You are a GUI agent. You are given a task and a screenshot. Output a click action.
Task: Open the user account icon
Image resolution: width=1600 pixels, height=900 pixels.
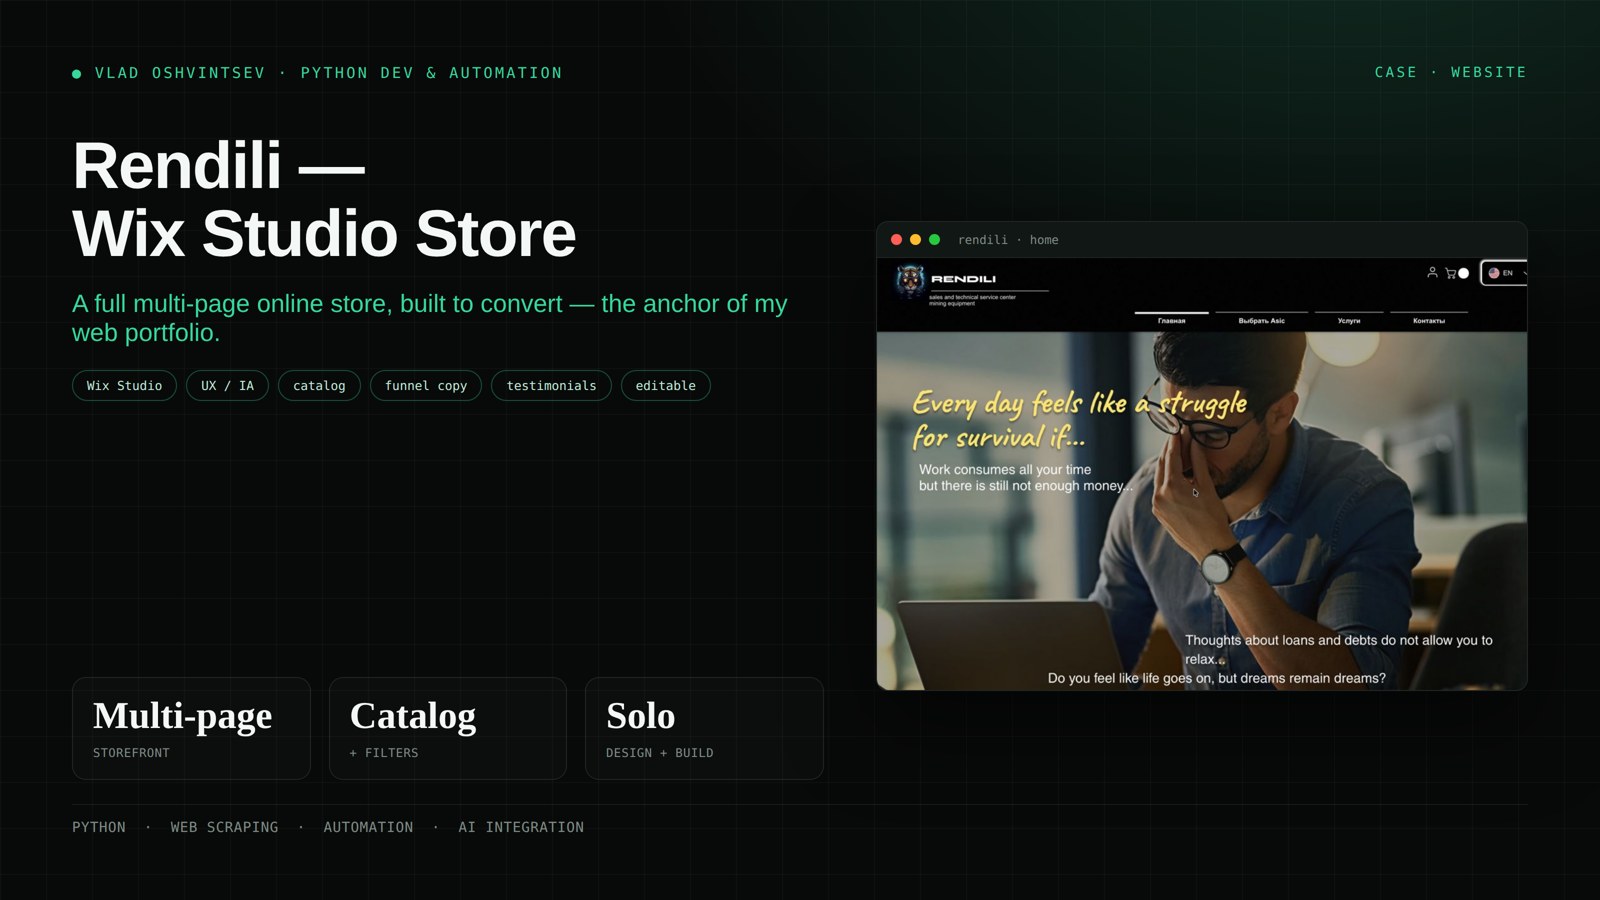(x=1432, y=272)
